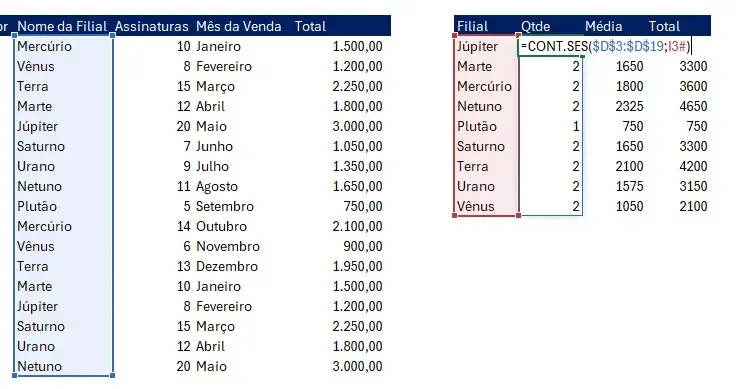
Task: Select the Assinaturas column header
Action: point(152,26)
